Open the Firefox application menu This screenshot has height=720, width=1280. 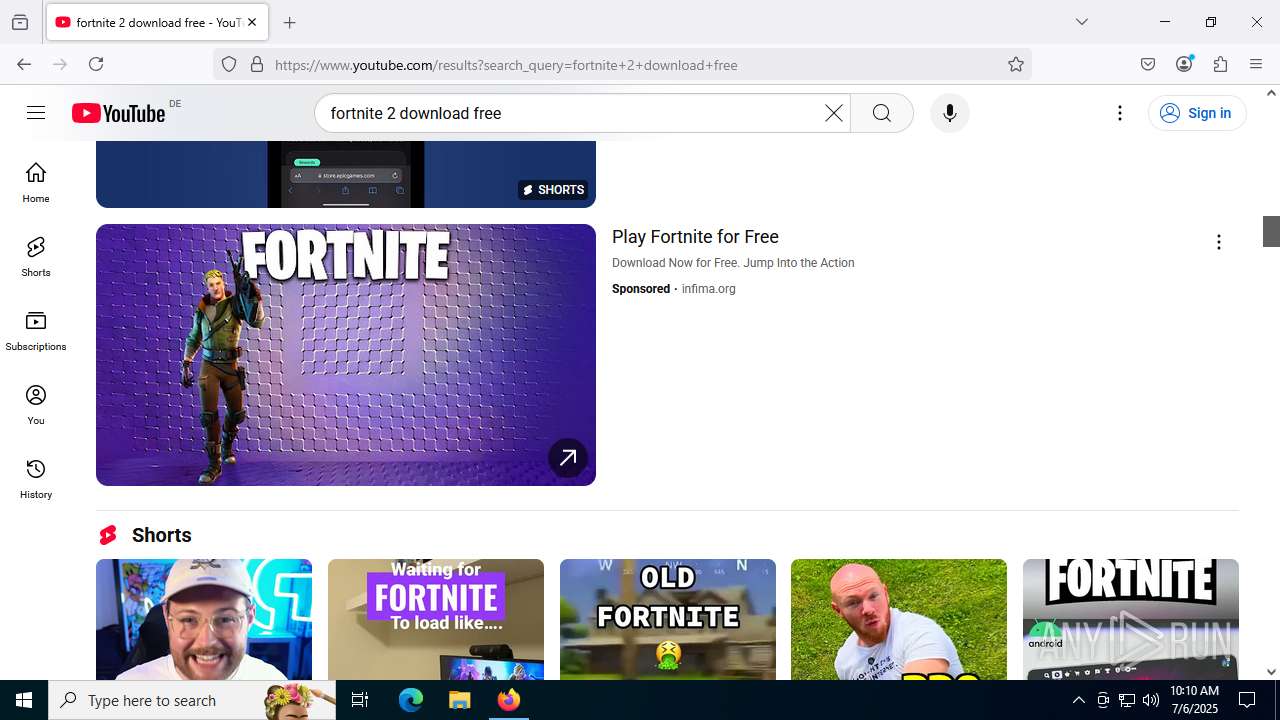click(x=1256, y=64)
